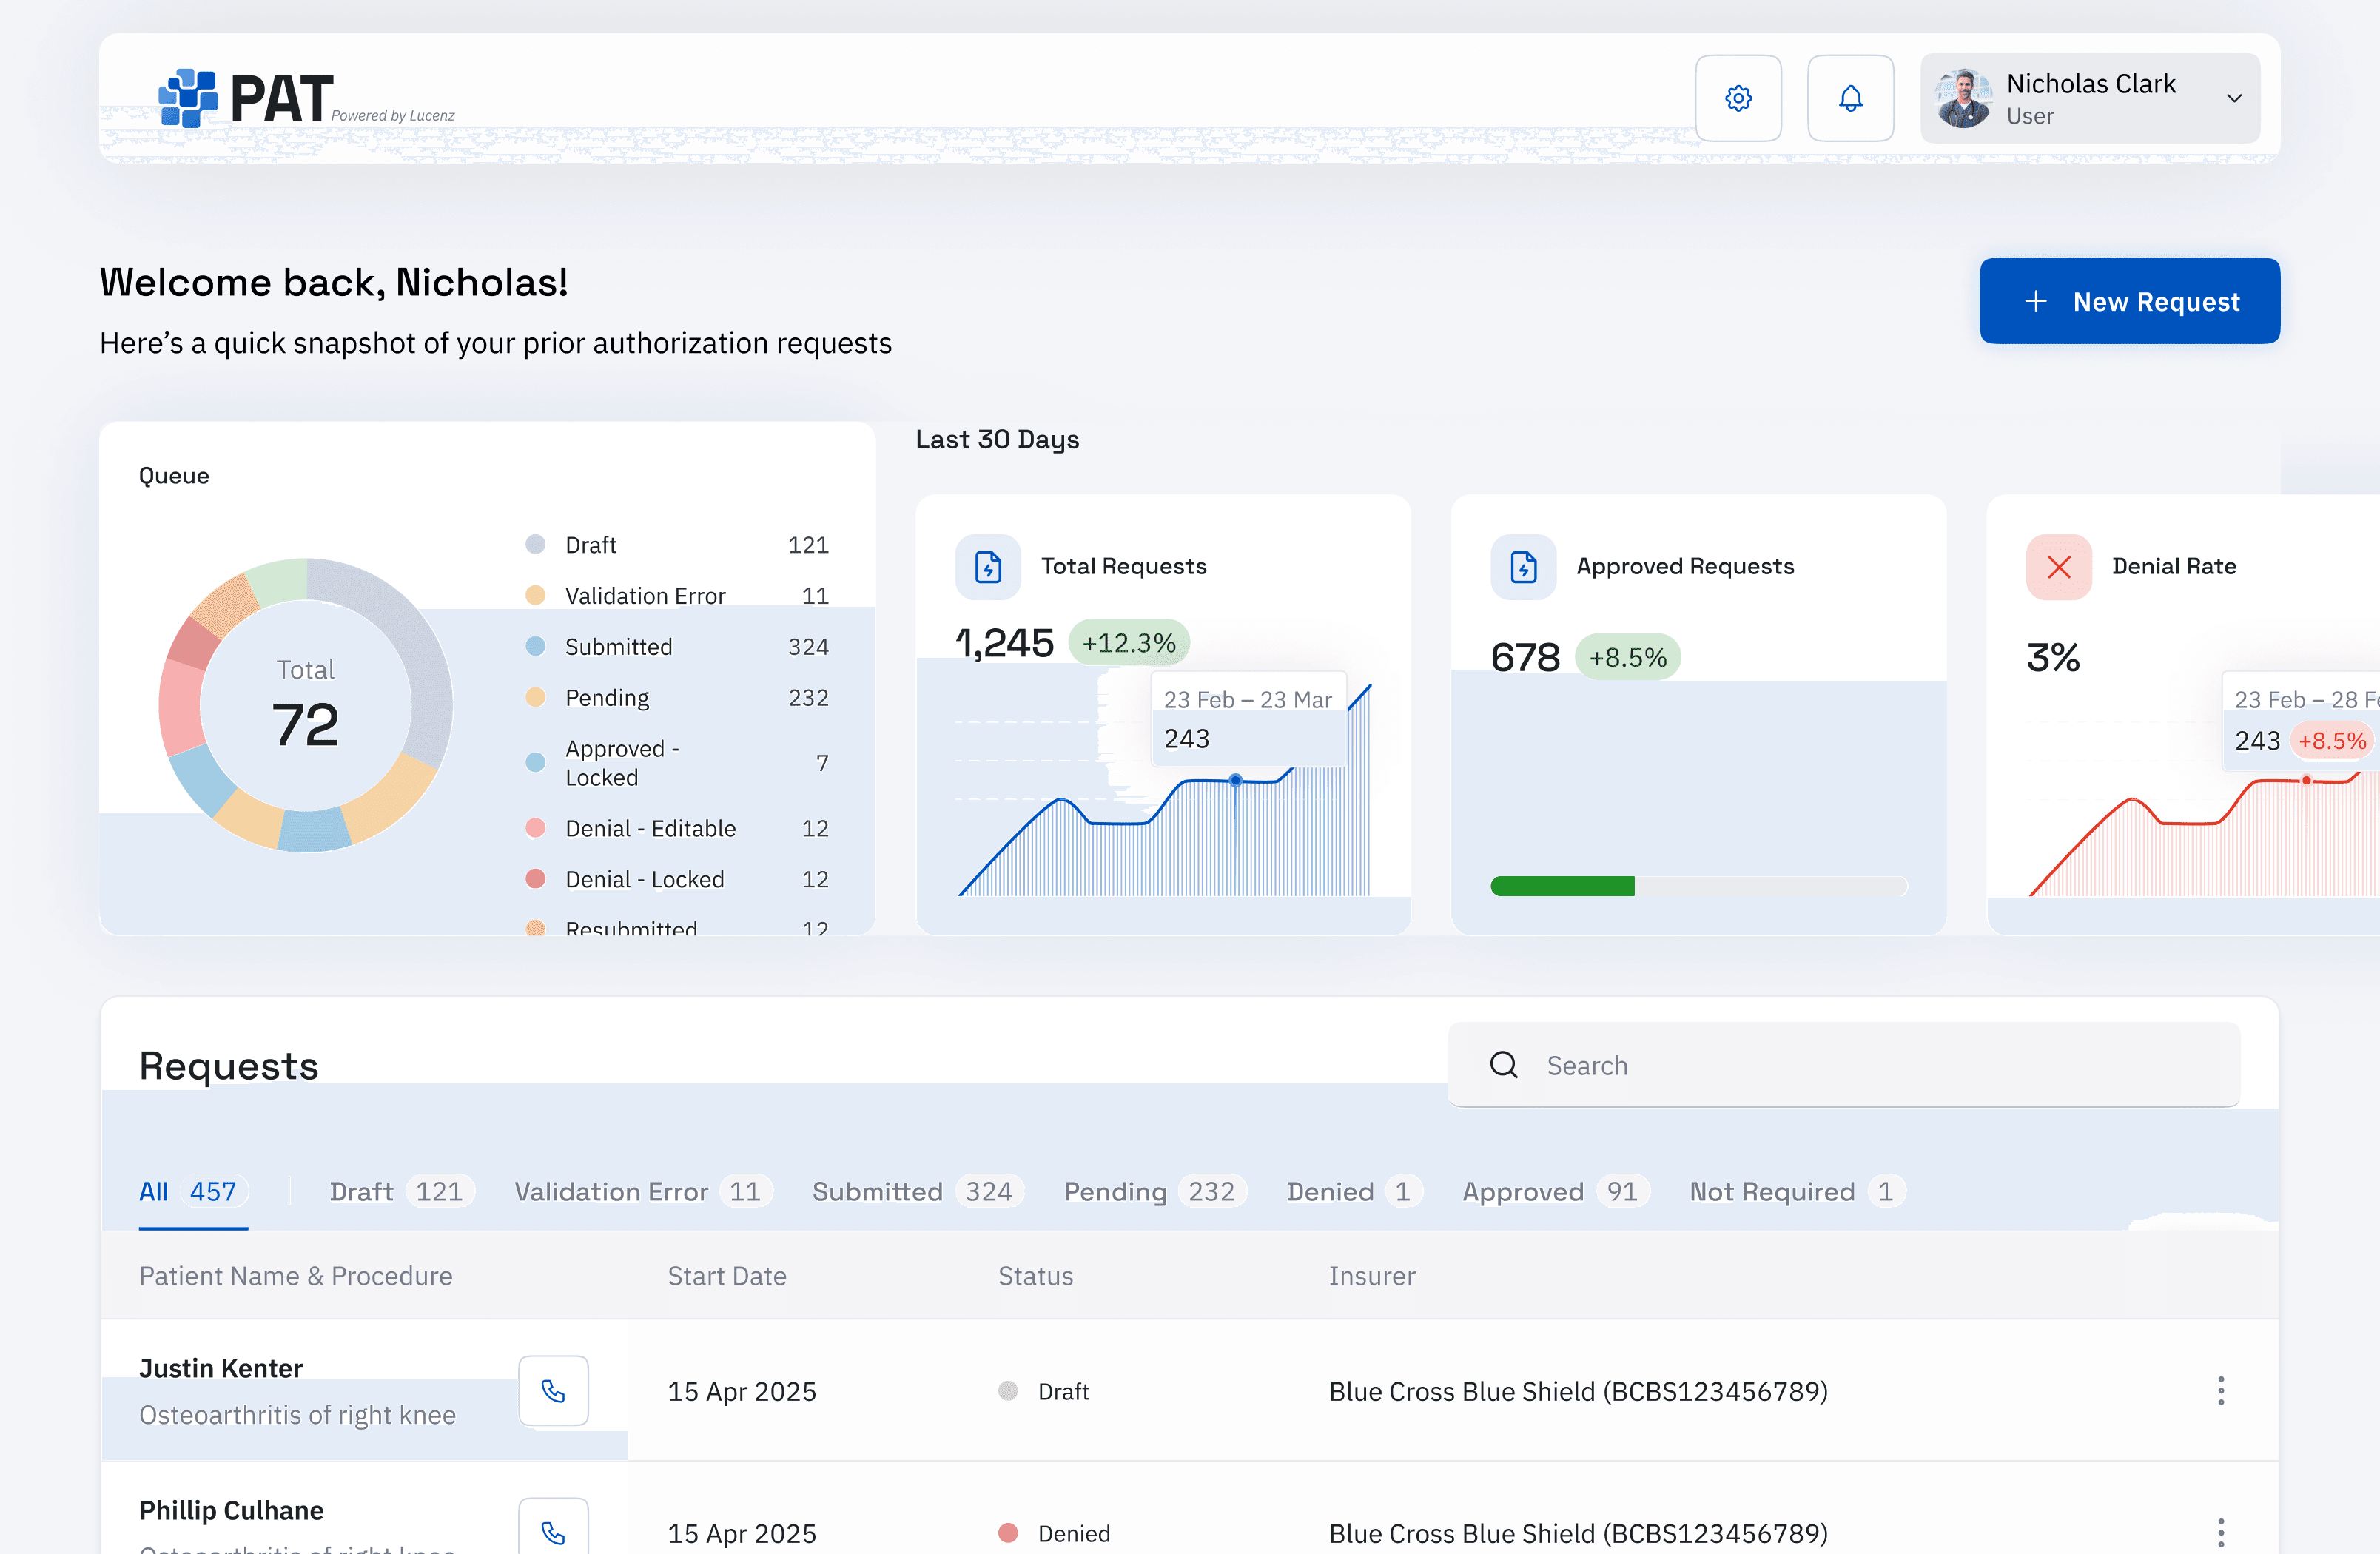This screenshot has height=1554, width=2380.
Task: Click the phone icon for Justin Kenter
Action: point(553,1390)
